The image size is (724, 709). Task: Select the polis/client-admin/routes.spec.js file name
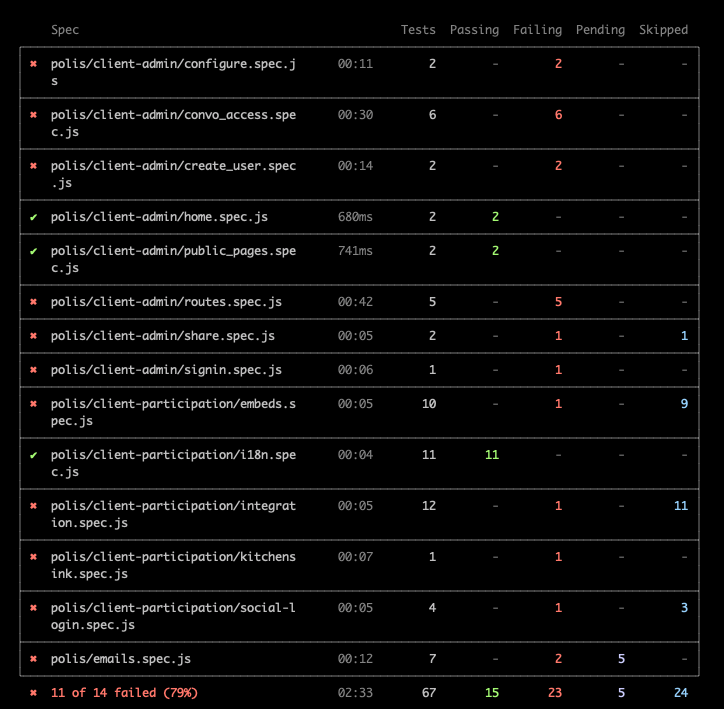point(166,302)
